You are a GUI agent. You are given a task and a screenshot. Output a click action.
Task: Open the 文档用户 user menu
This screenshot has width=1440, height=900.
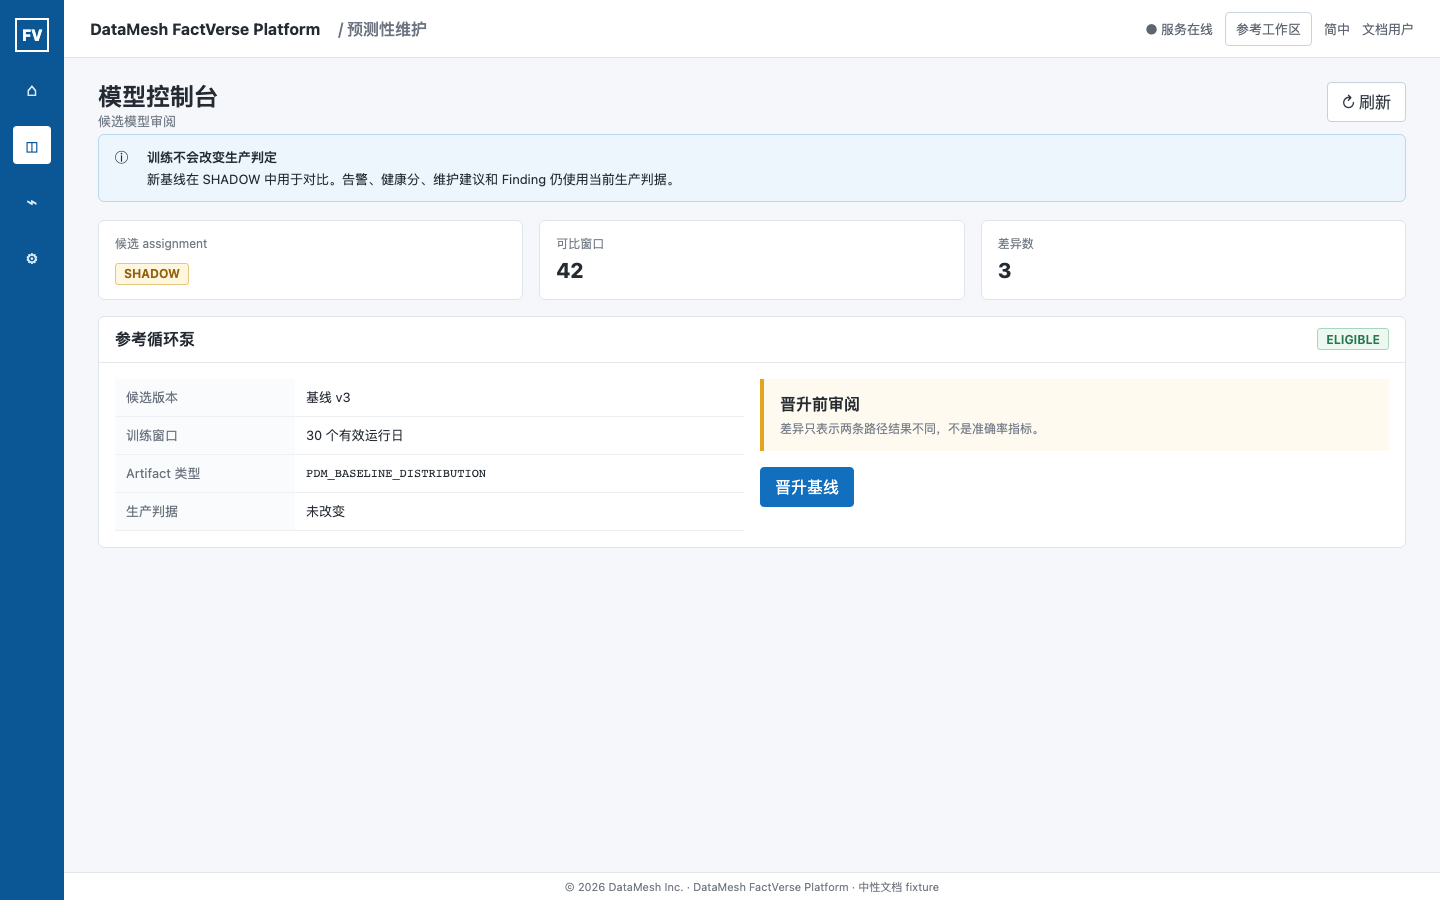[x=1388, y=30]
